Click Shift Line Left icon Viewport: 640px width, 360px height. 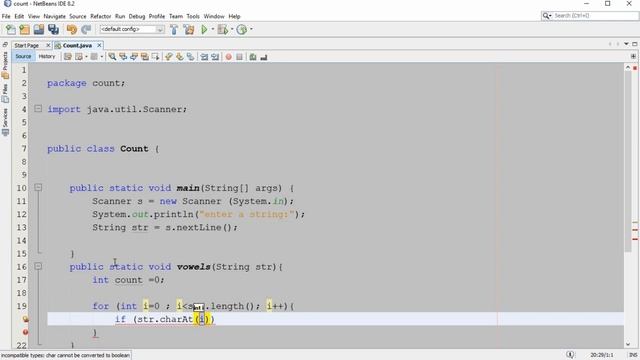coord(204,57)
